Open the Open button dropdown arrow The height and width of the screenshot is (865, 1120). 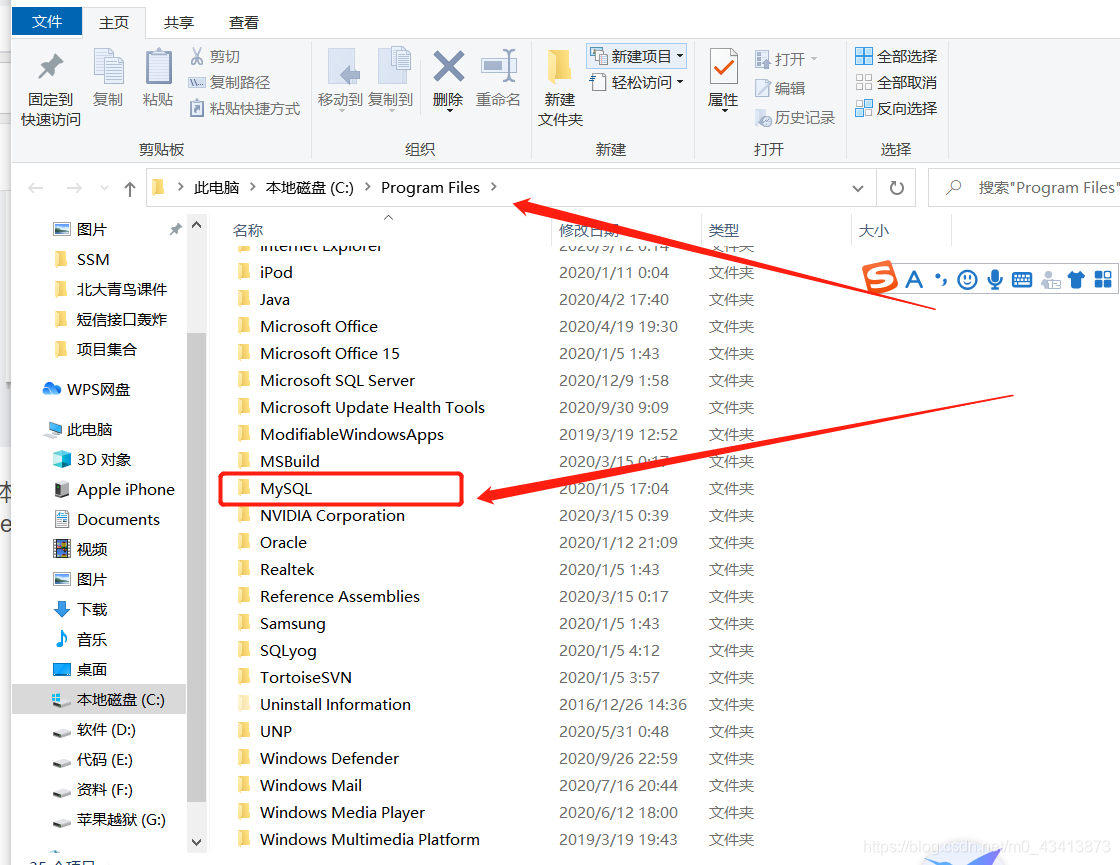[814, 59]
